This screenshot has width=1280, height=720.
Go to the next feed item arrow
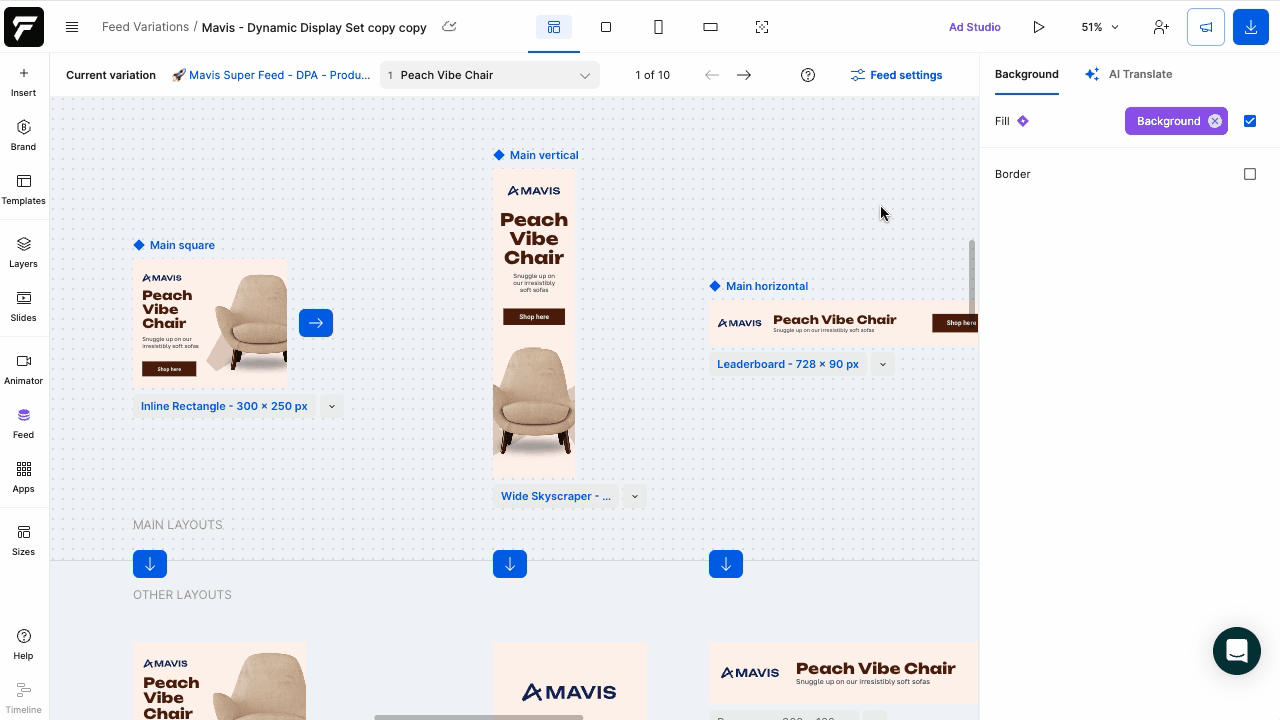pyautogui.click(x=744, y=75)
